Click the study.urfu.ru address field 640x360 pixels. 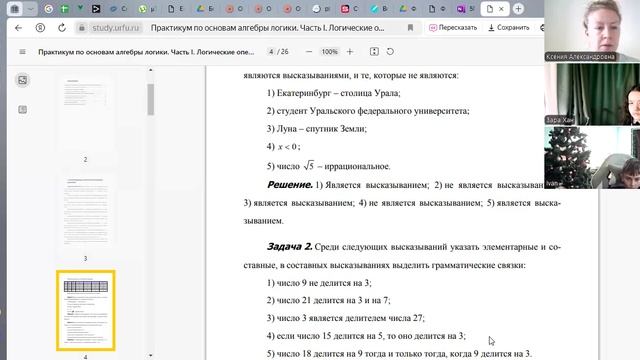coord(116,28)
